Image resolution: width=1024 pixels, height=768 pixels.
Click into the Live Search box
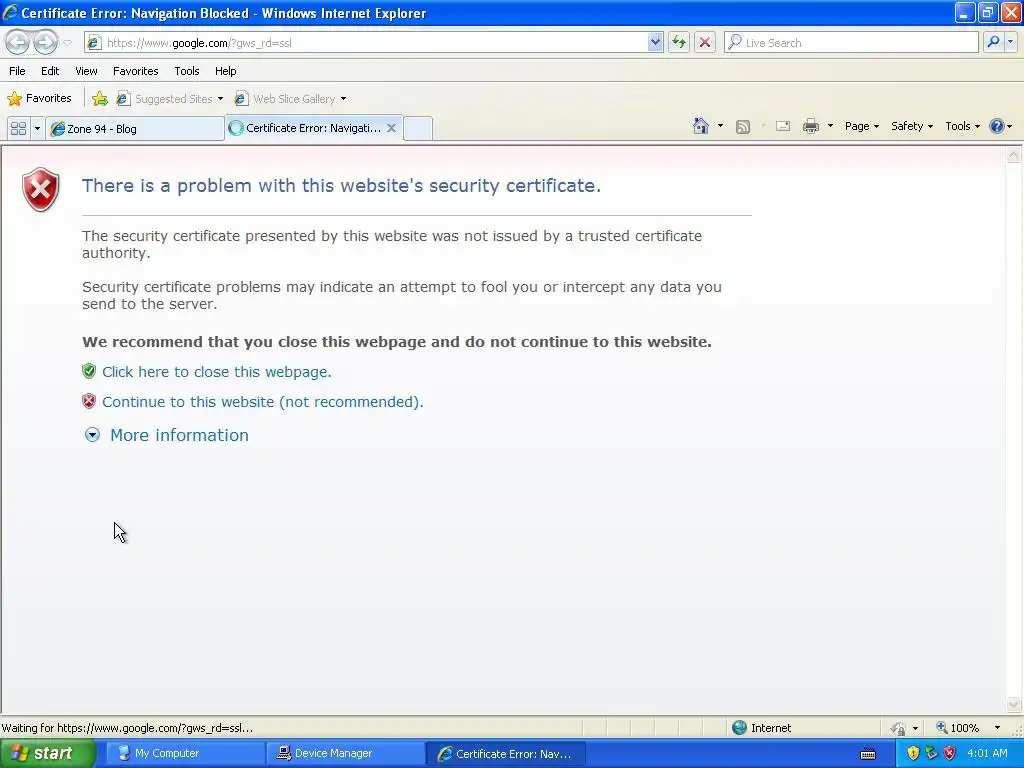(x=851, y=42)
